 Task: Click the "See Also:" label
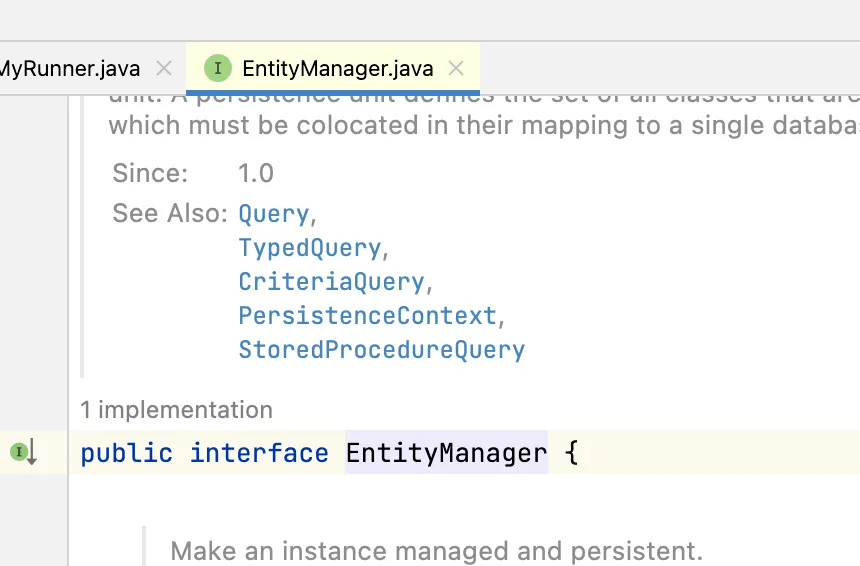click(170, 214)
